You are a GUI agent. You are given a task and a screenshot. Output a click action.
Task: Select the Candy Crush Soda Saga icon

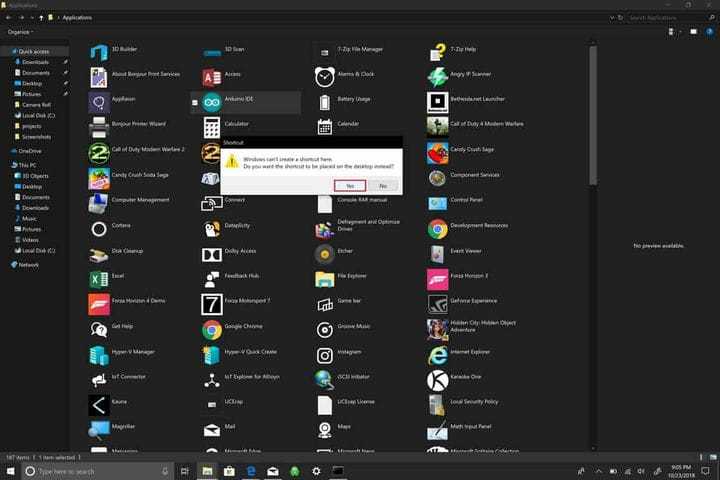click(99, 178)
